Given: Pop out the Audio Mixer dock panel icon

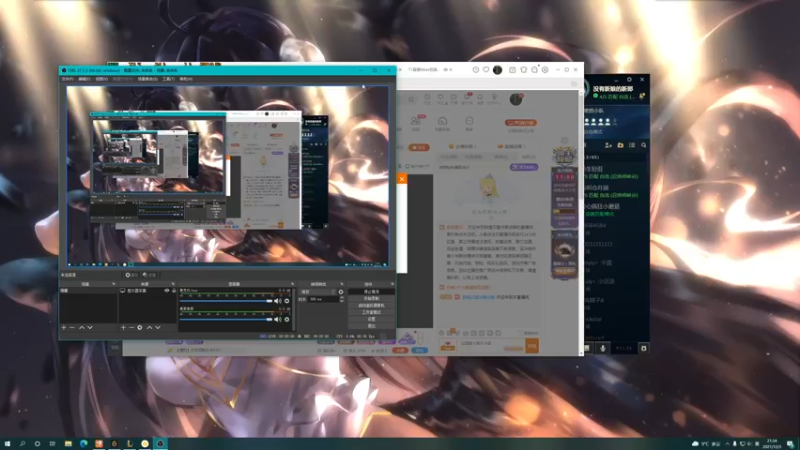Looking at the screenshot, I should point(293,284).
